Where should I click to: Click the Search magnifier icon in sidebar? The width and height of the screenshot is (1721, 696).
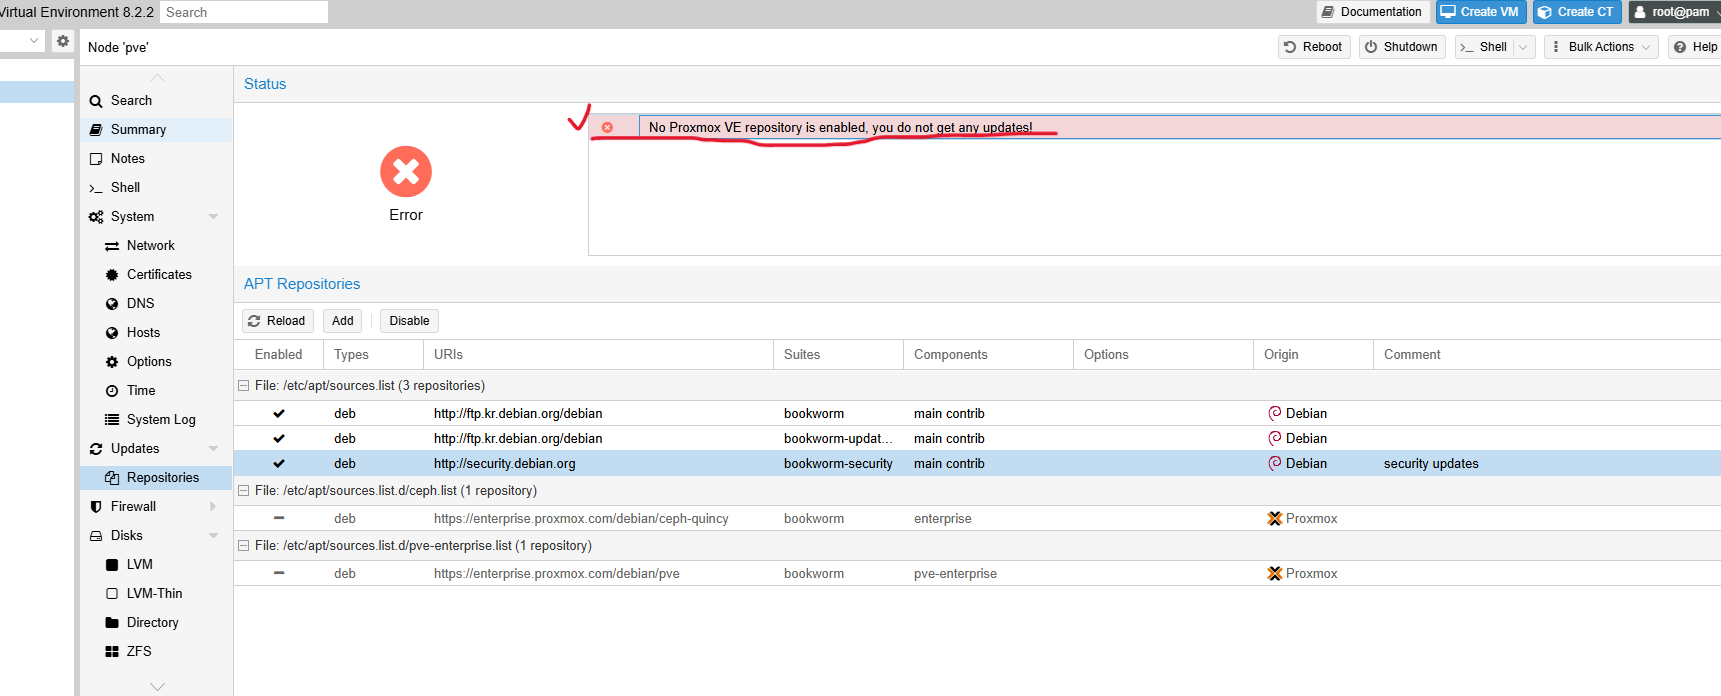point(96,101)
